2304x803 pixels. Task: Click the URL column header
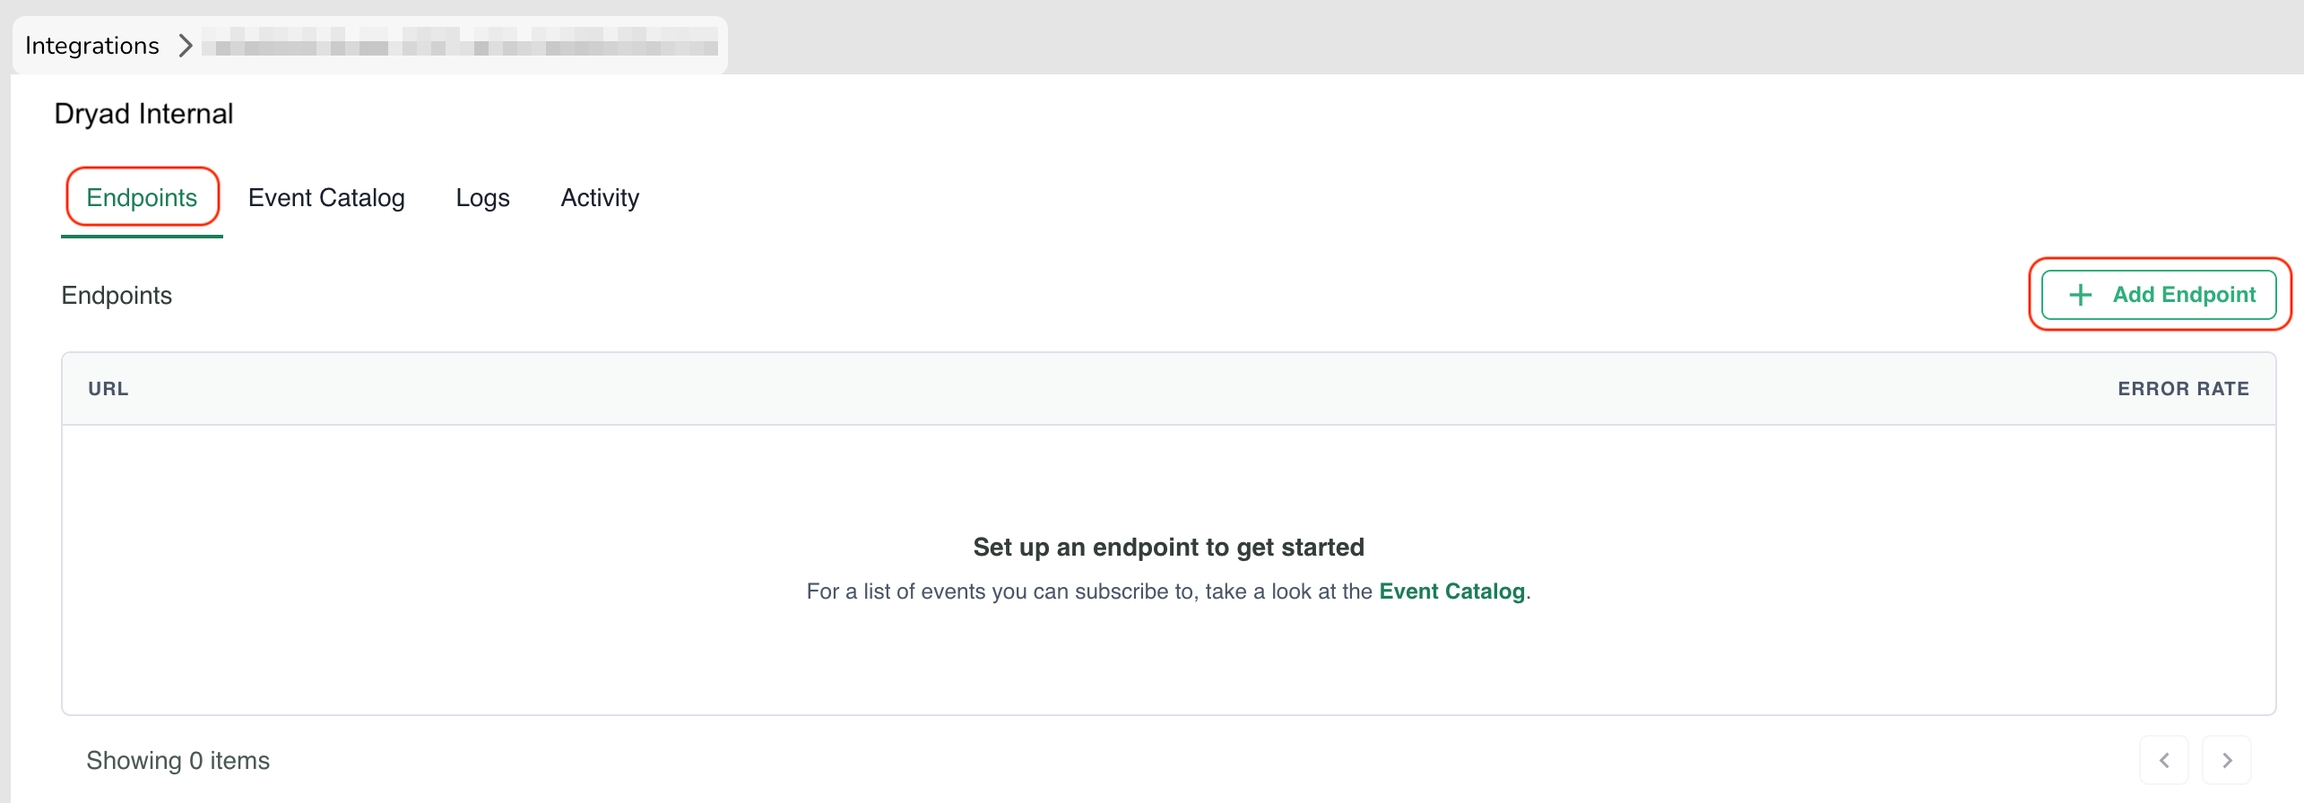(108, 389)
